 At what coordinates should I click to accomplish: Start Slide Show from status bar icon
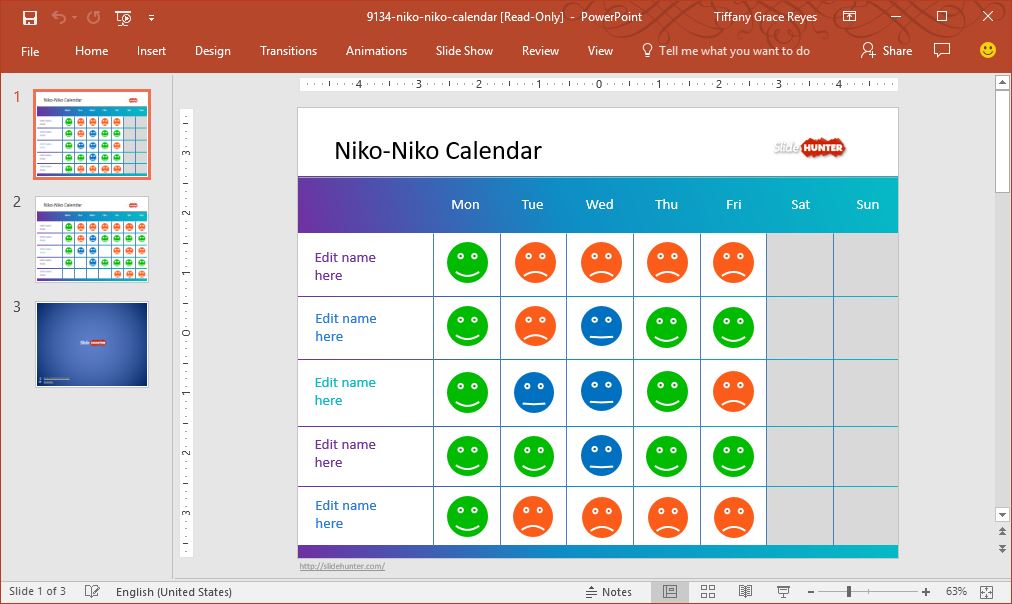click(783, 592)
